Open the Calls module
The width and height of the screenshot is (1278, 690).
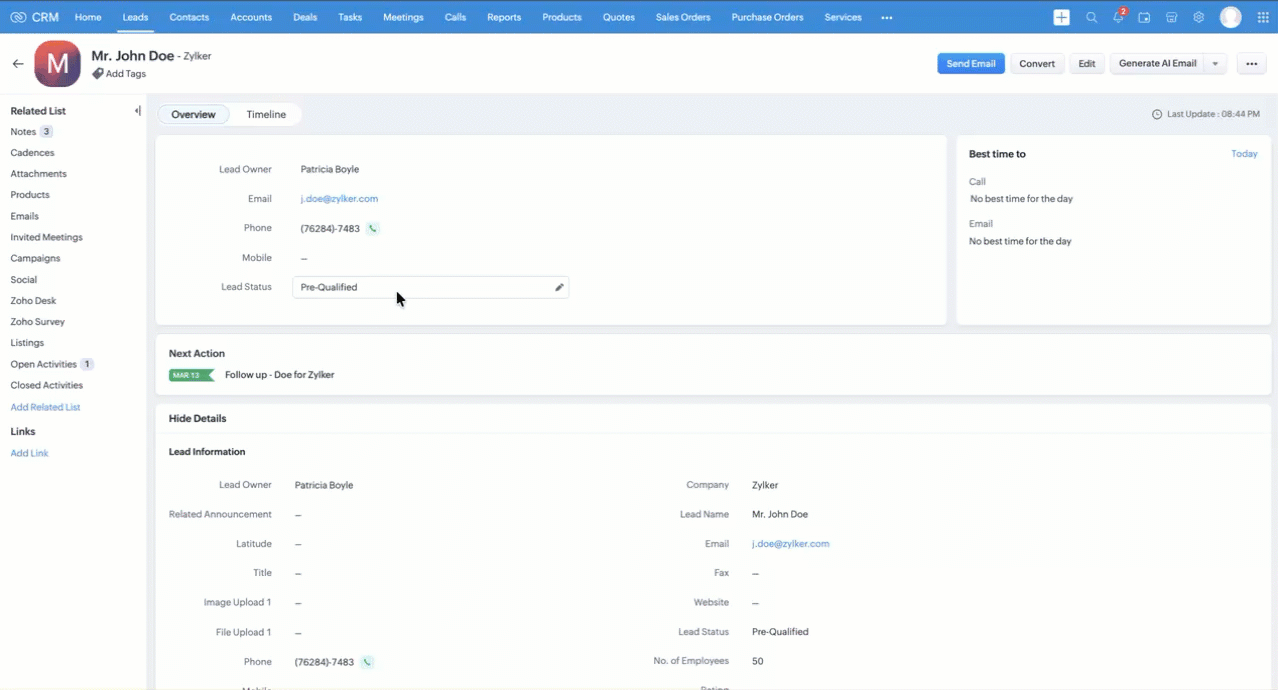pos(455,17)
